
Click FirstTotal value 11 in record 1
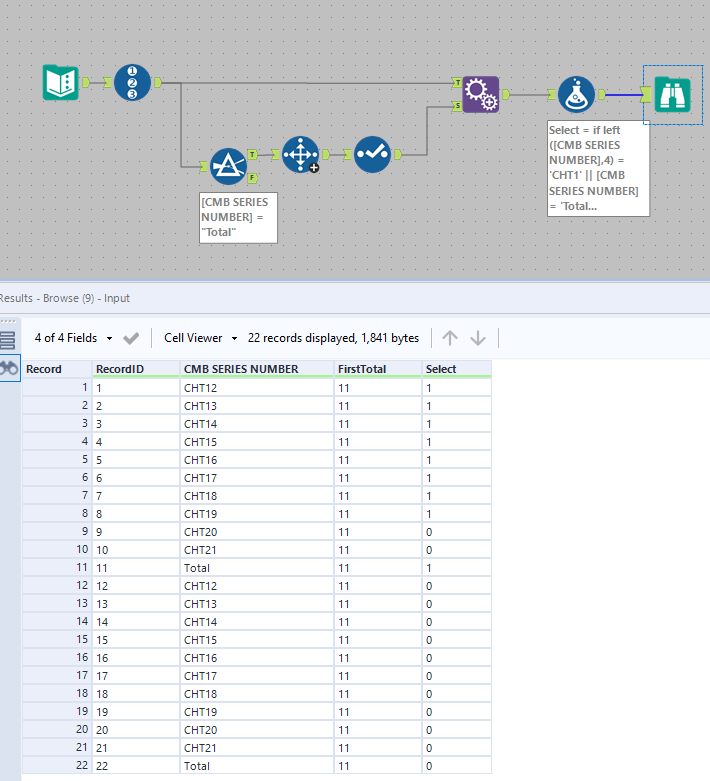378,388
